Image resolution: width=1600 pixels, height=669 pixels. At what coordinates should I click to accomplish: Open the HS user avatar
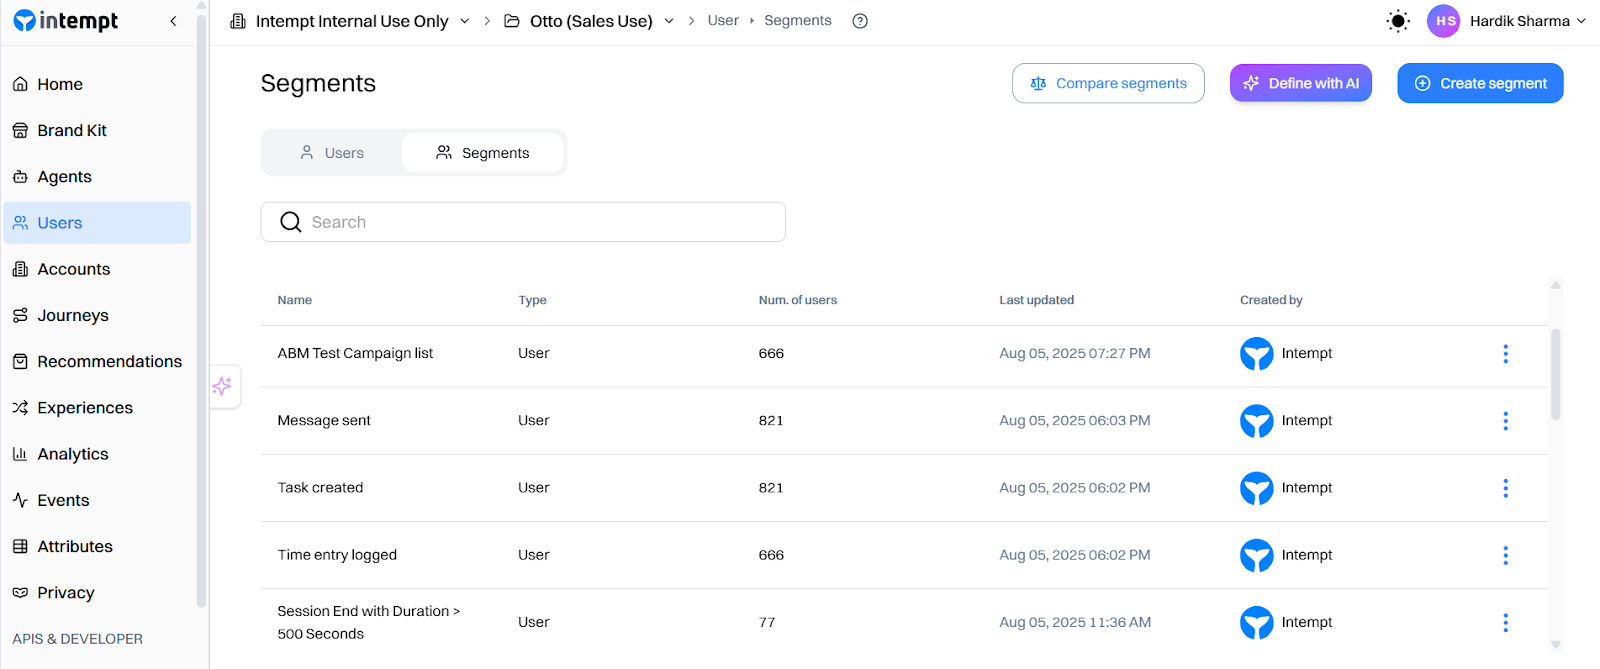1444,21
